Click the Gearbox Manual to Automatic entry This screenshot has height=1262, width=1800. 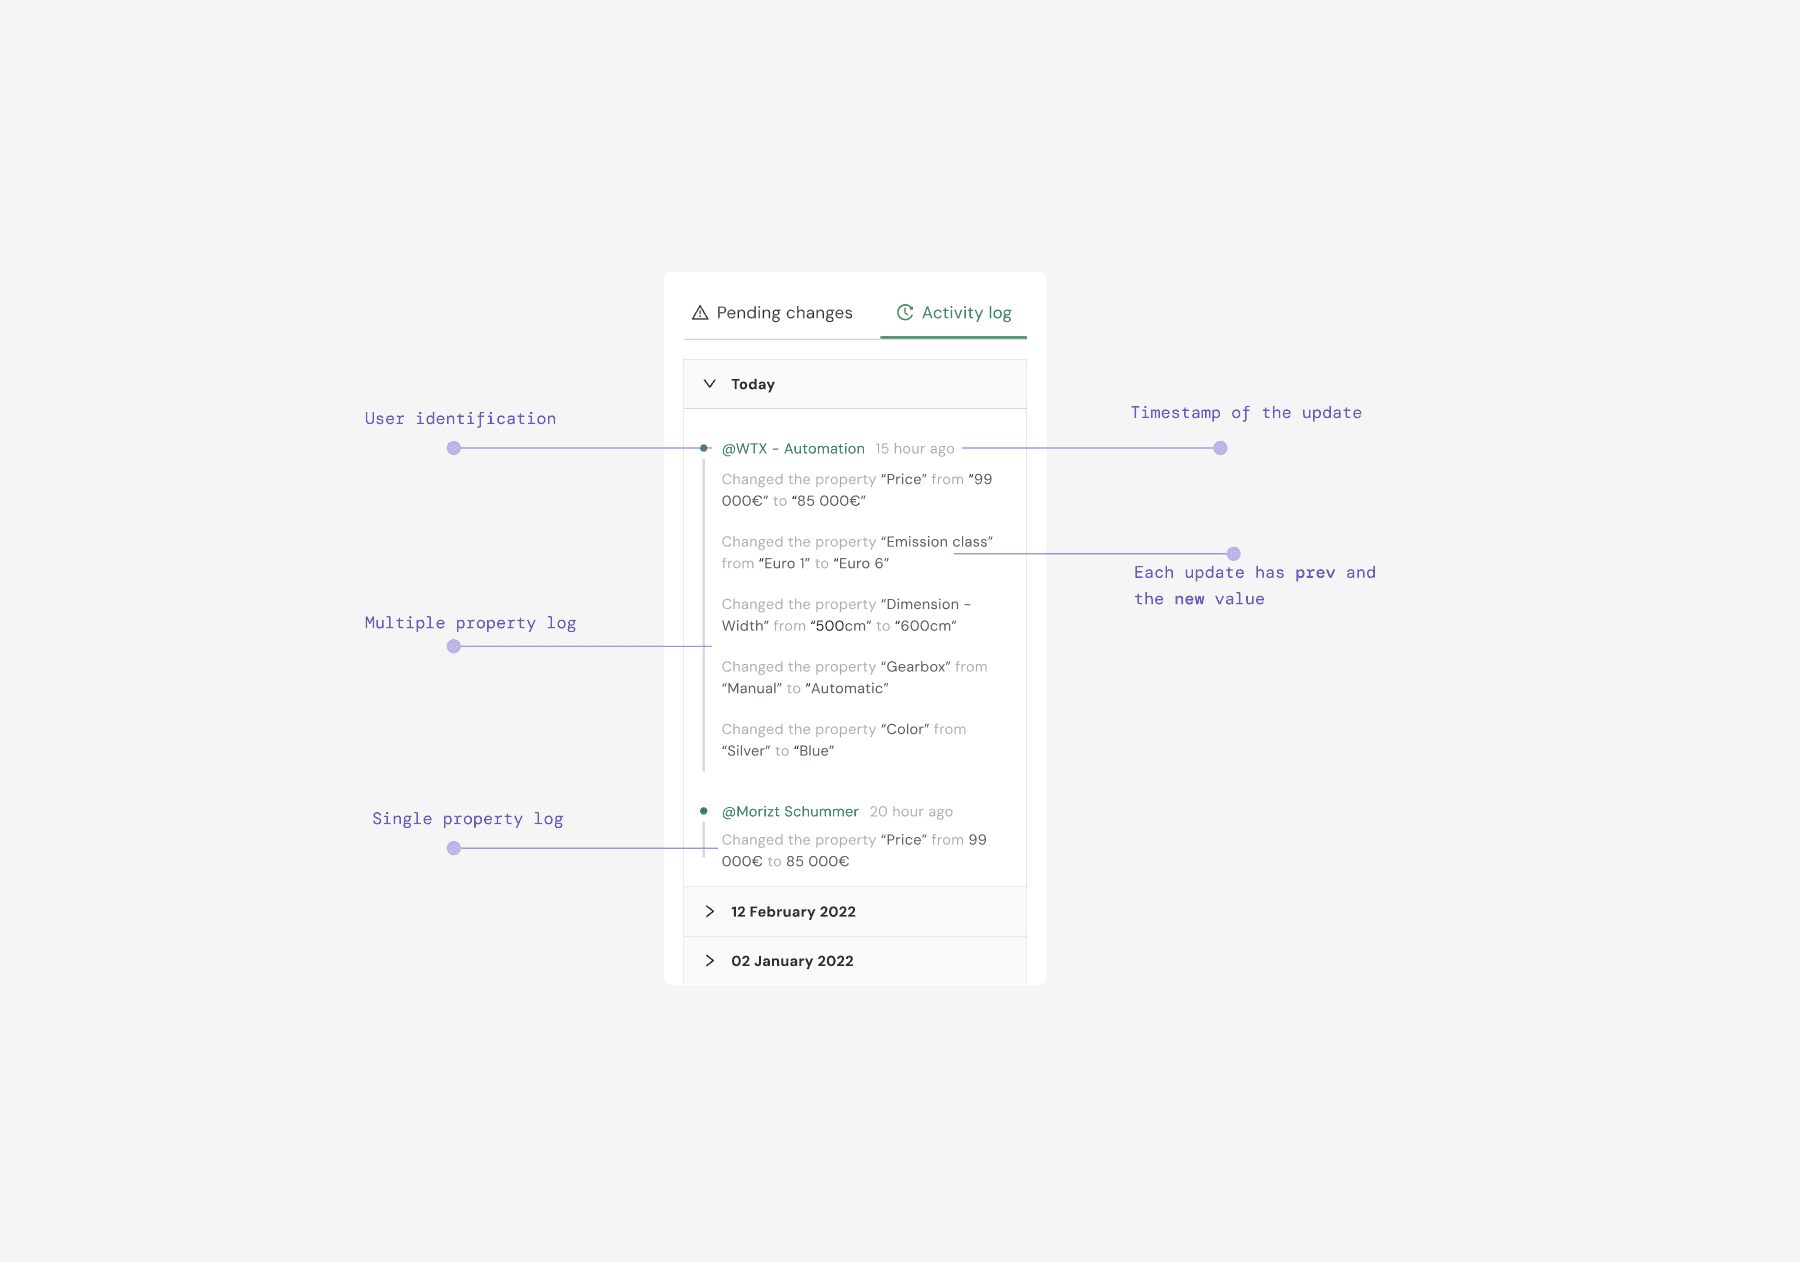pyautogui.click(x=855, y=678)
